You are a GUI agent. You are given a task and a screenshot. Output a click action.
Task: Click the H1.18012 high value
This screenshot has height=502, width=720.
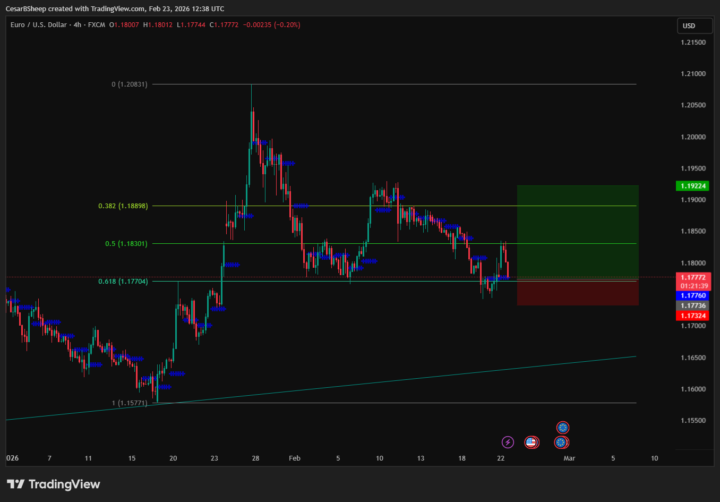pyautogui.click(x=158, y=25)
